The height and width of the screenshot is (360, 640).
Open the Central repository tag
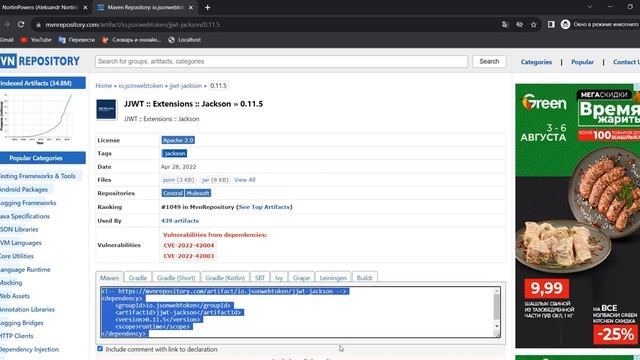(173, 193)
